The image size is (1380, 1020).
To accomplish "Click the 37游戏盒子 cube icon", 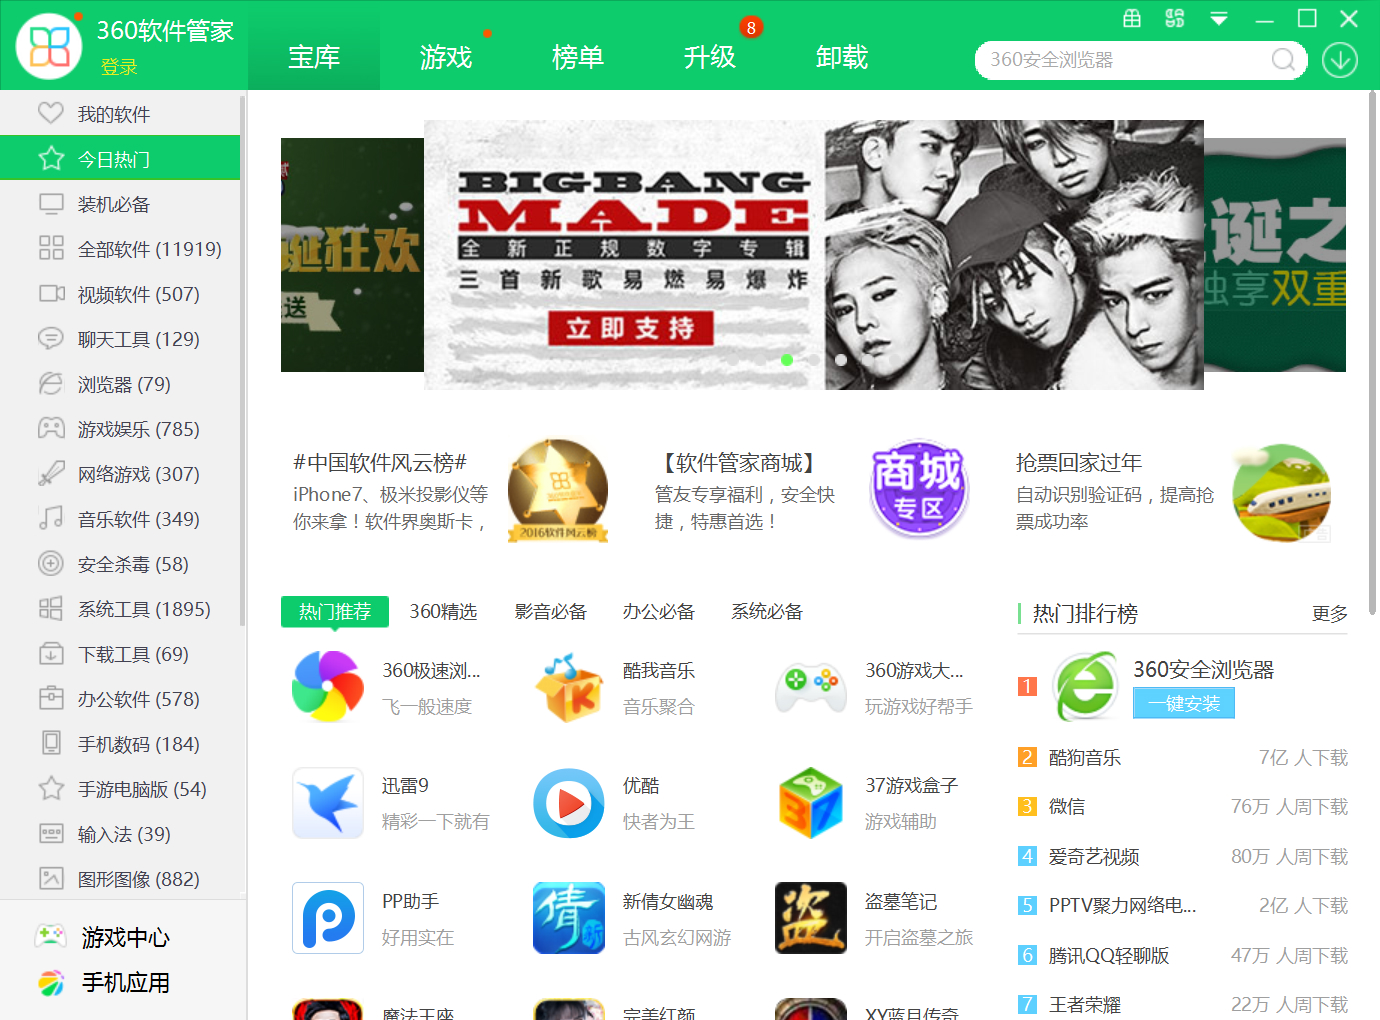I will (811, 803).
